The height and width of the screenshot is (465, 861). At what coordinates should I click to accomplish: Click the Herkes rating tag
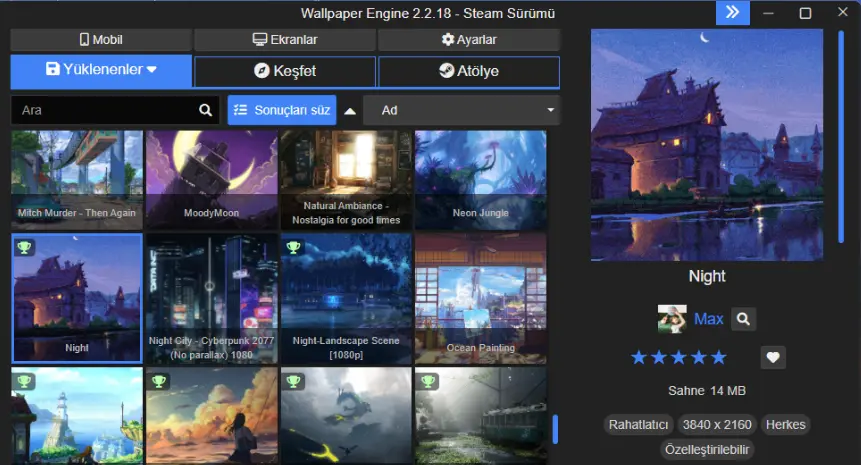pos(785,424)
